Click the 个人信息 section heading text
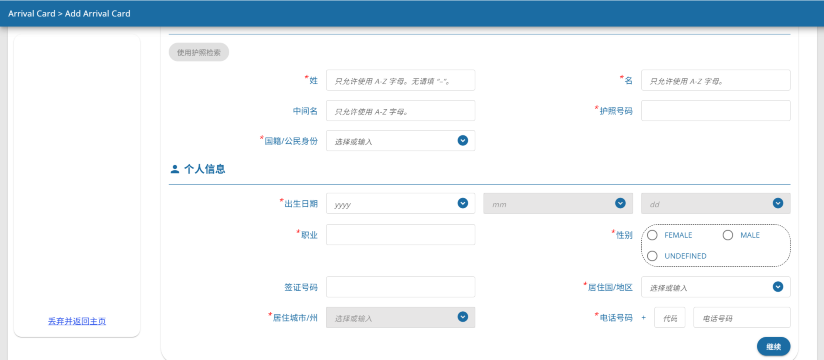 click(x=205, y=170)
